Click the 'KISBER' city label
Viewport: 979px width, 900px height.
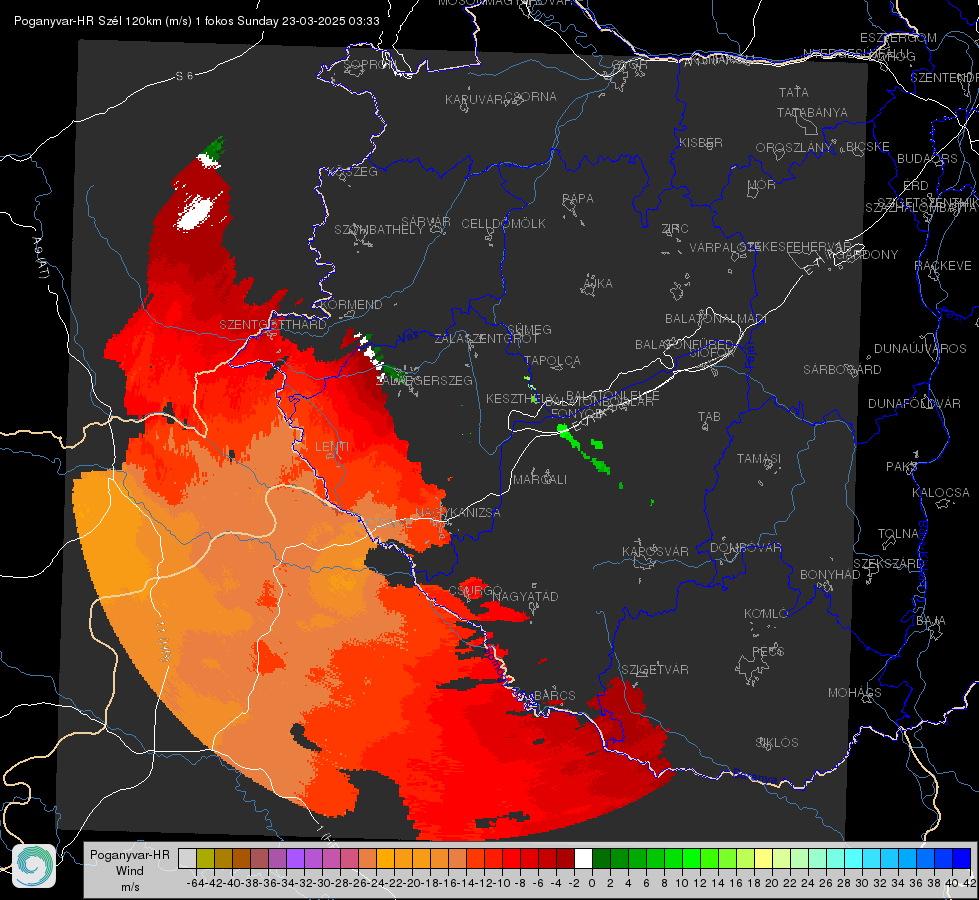point(701,142)
